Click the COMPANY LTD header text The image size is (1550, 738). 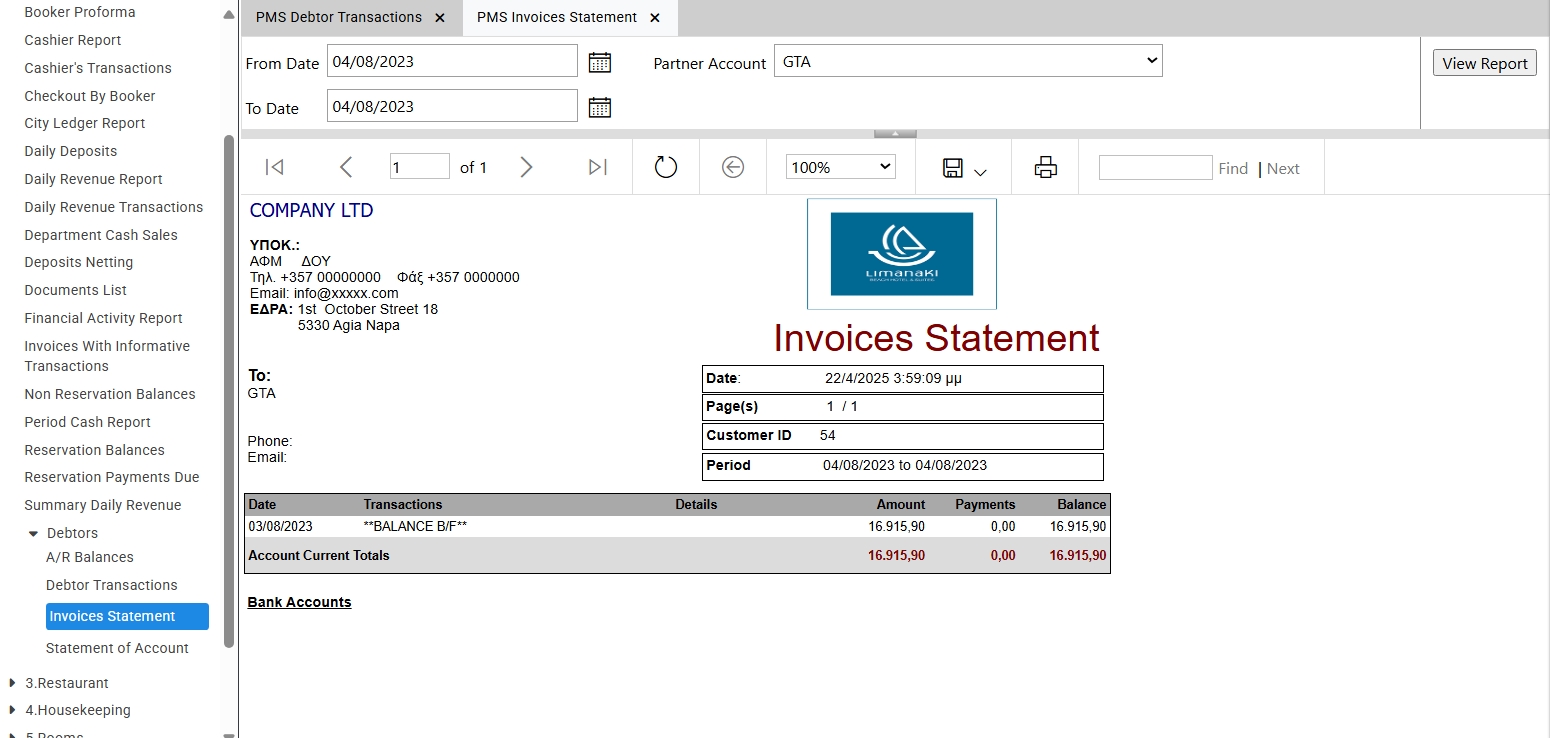(x=311, y=210)
